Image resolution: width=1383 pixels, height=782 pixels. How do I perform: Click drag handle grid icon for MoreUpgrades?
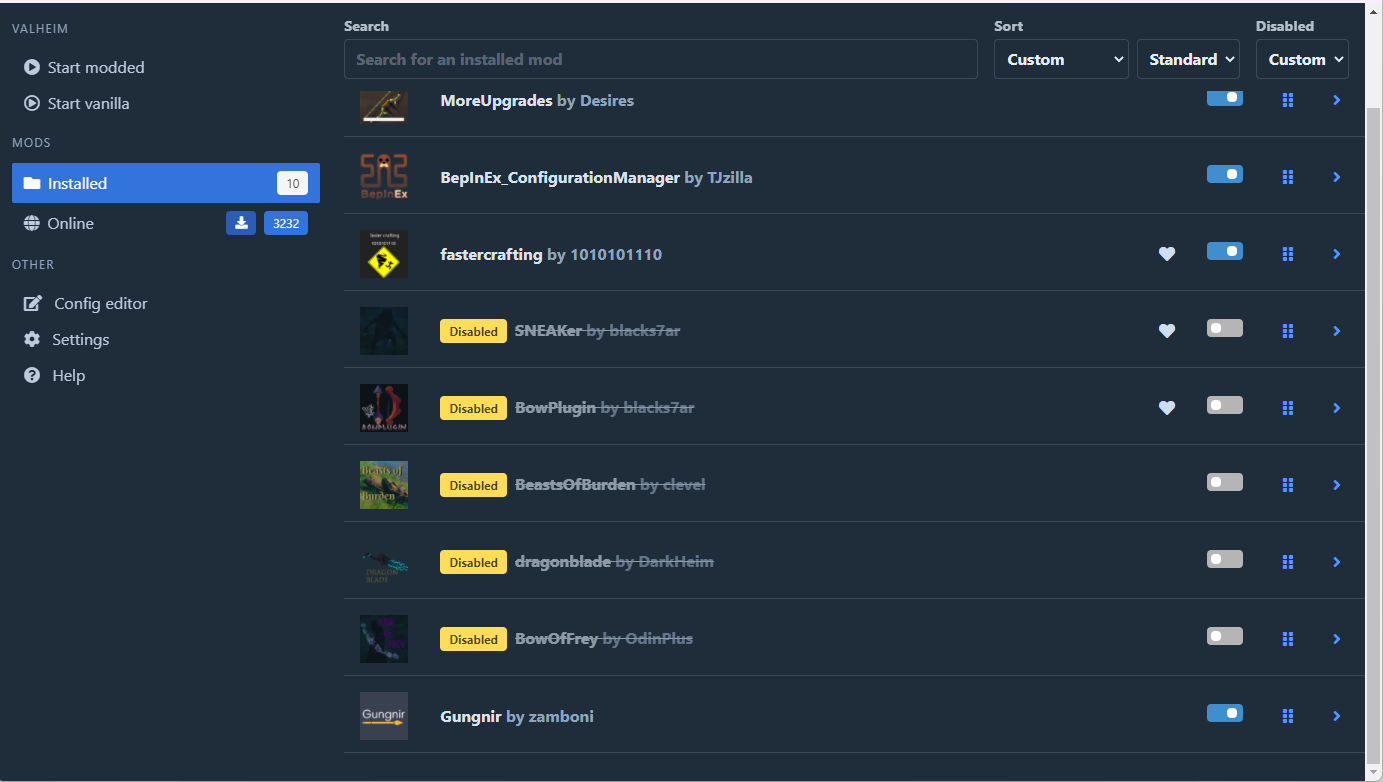[1288, 100]
